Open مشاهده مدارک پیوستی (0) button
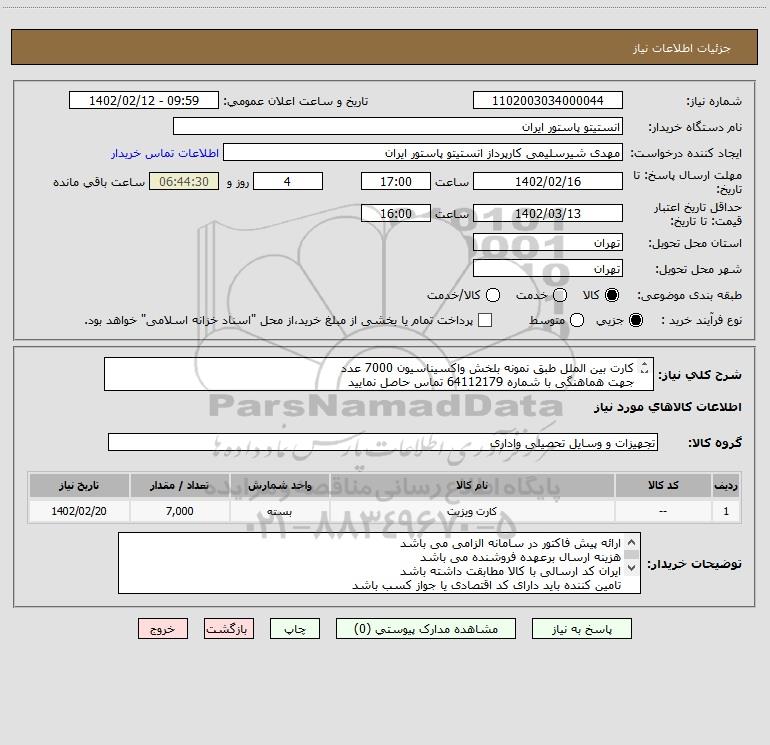Image resolution: width=770 pixels, height=745 pixels. (x=426, y=629)
